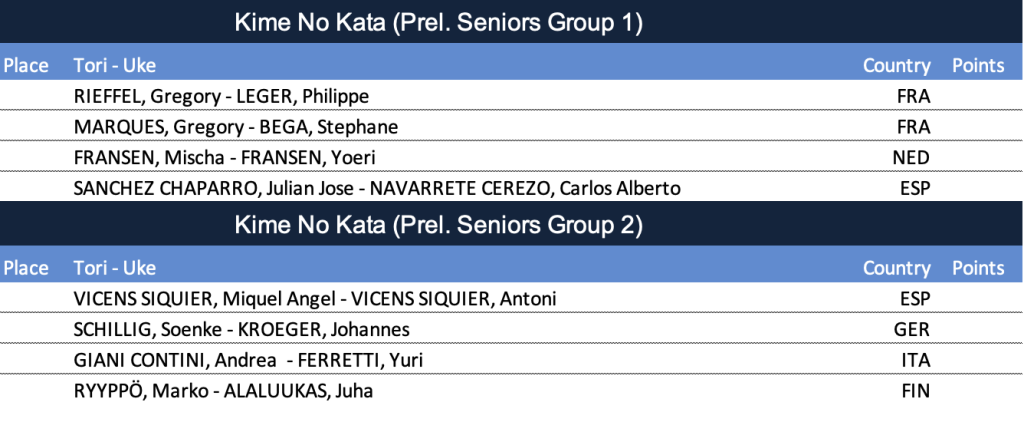This screenshot has width=1024, height=422.
Task: Click the GER country cell
Action: click(x=912, y=329)
